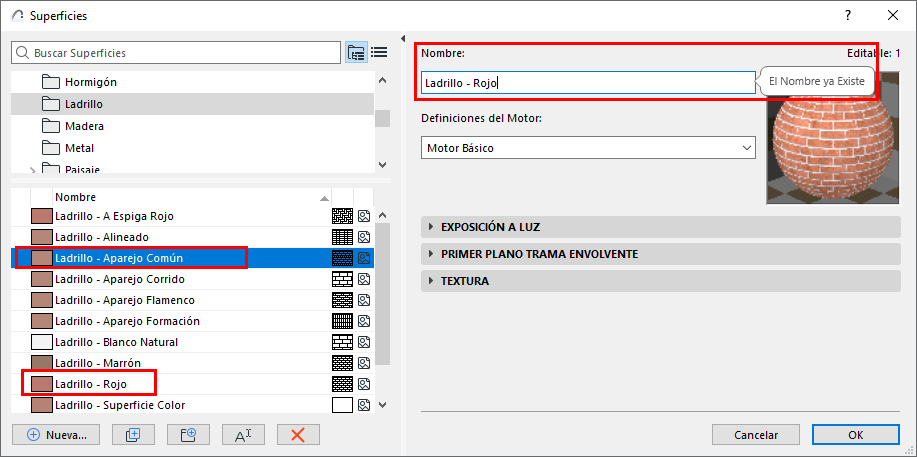Screen dimensions: 917x457
Task: Click hatch pattern icon of Ladrillo - Aparejo Corrido
Action: click(x=342, y=279)
